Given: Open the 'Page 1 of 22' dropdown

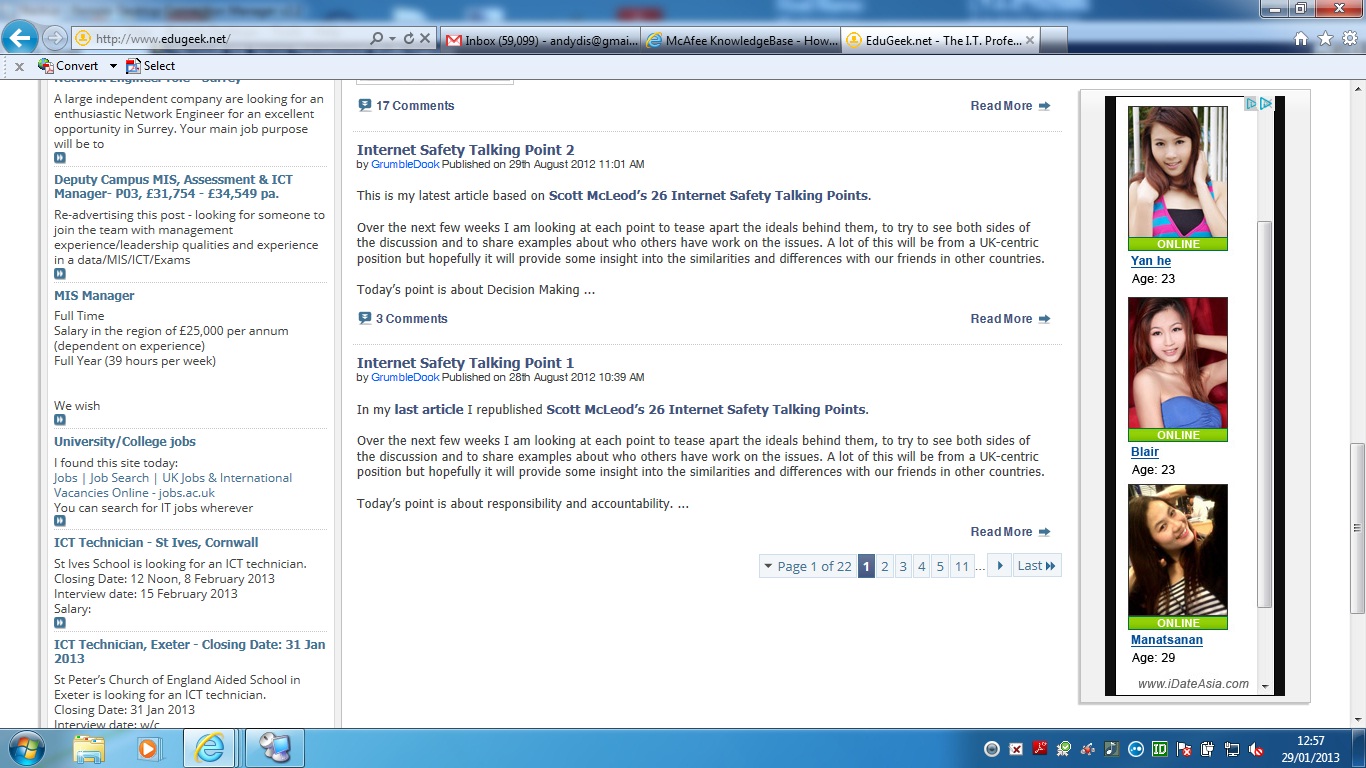Looking at the screenshot, I should coord(808,566).
